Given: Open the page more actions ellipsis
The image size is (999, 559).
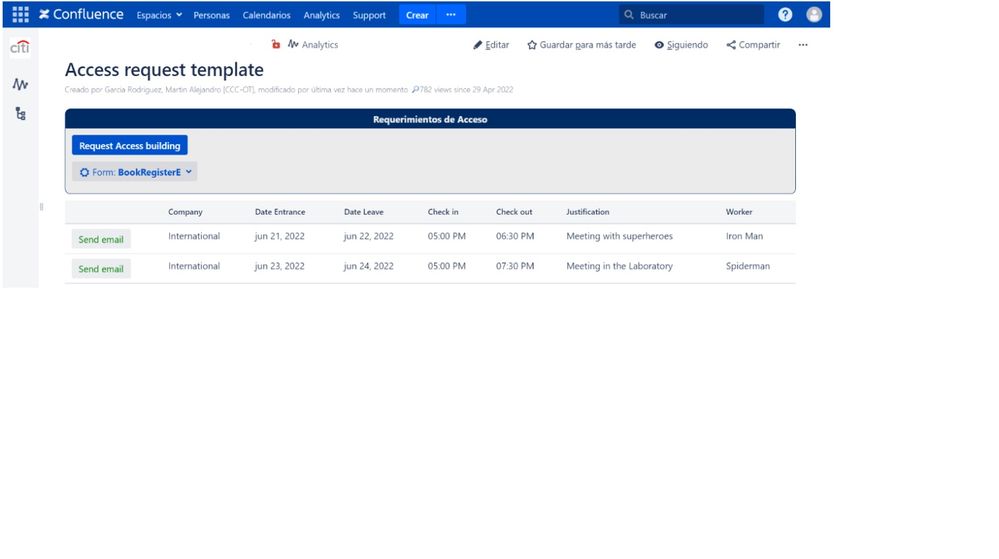Looking at the screenshot, I should pyautogui.click(x=803, y=45).
